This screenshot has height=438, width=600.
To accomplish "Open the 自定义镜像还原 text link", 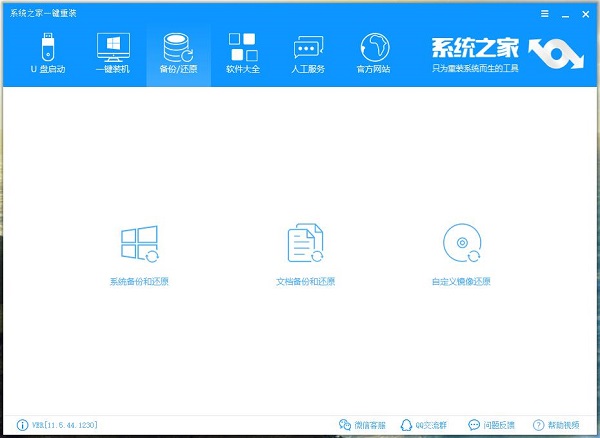I will point(461,282).
